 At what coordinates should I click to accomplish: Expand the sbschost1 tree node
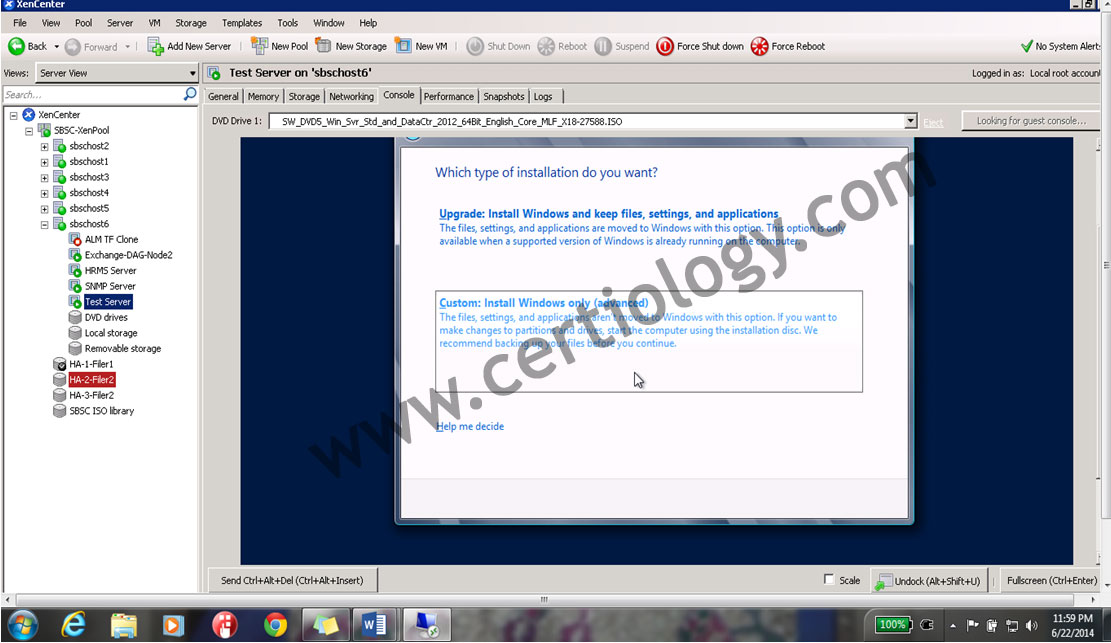click(45, 162)
